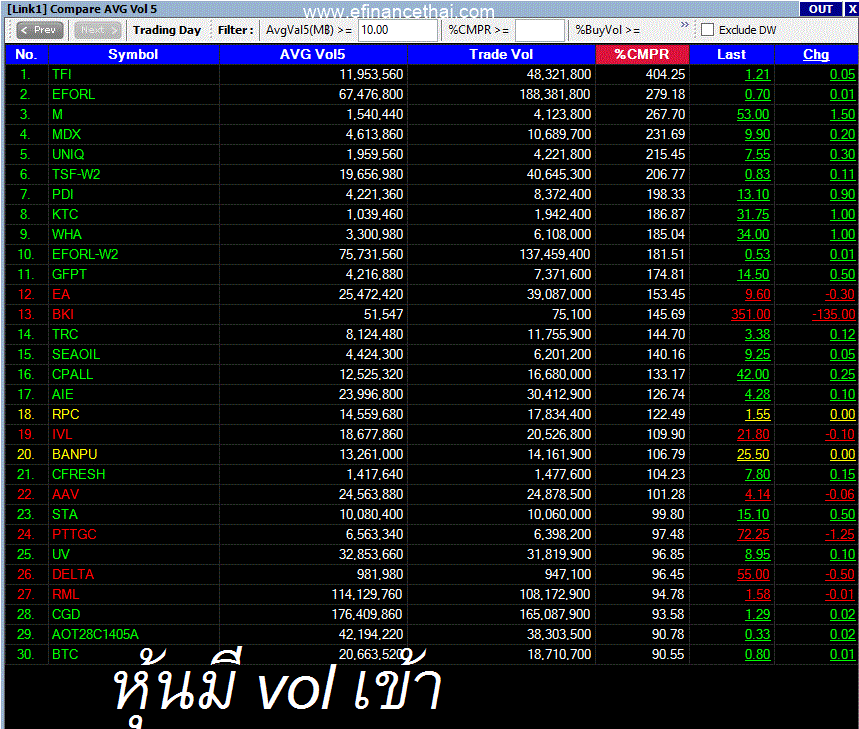Click the Prev button
This screenshot has height=729, width=859.
[39, 30]
